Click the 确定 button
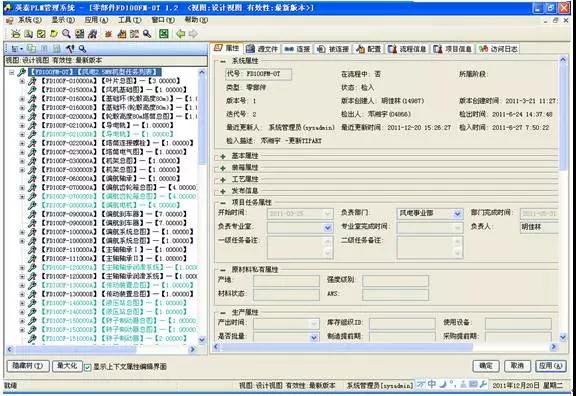 coord(486,366)
